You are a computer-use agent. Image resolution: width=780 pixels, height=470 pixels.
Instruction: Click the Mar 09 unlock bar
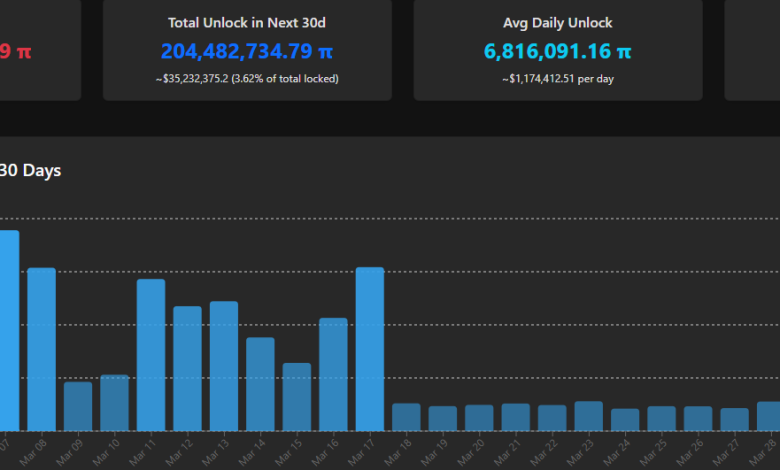tap(78, 406)
